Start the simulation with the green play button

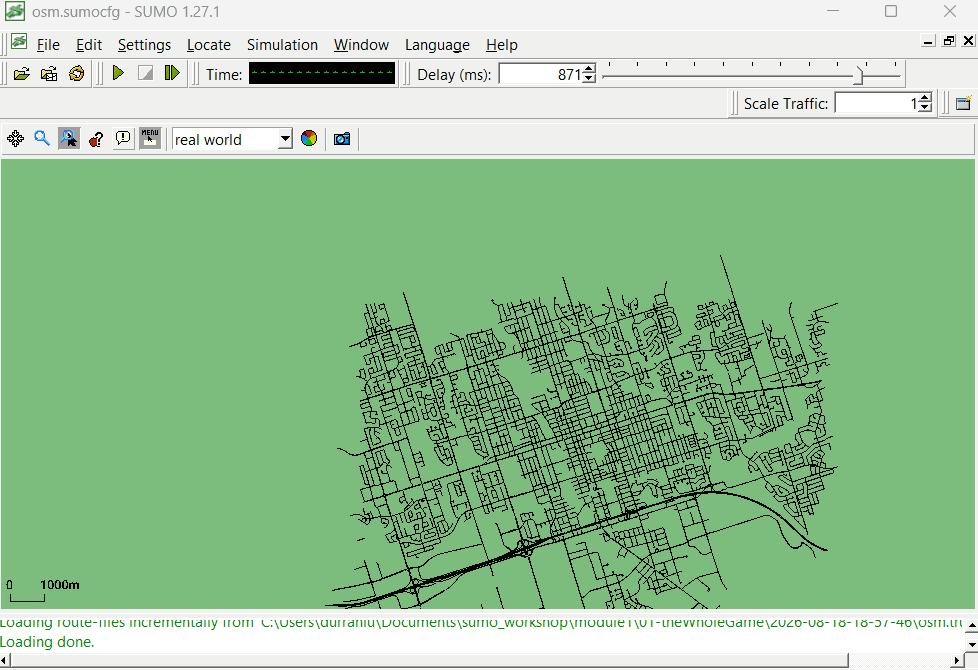pos(118,73)
